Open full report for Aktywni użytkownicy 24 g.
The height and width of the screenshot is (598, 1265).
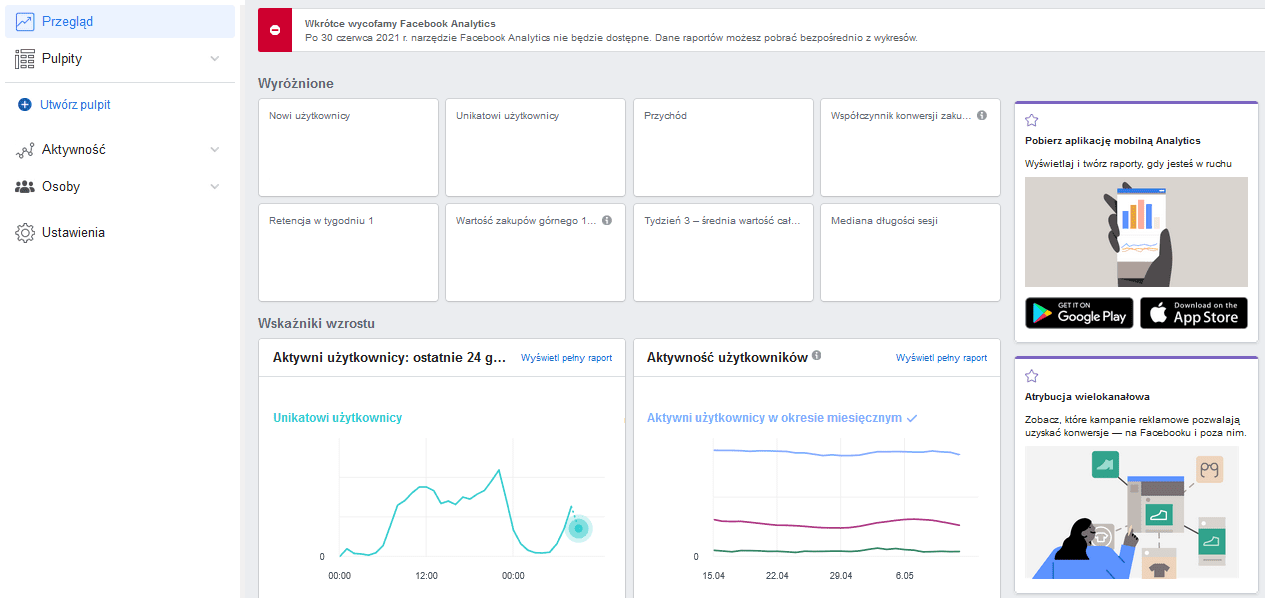566,357
